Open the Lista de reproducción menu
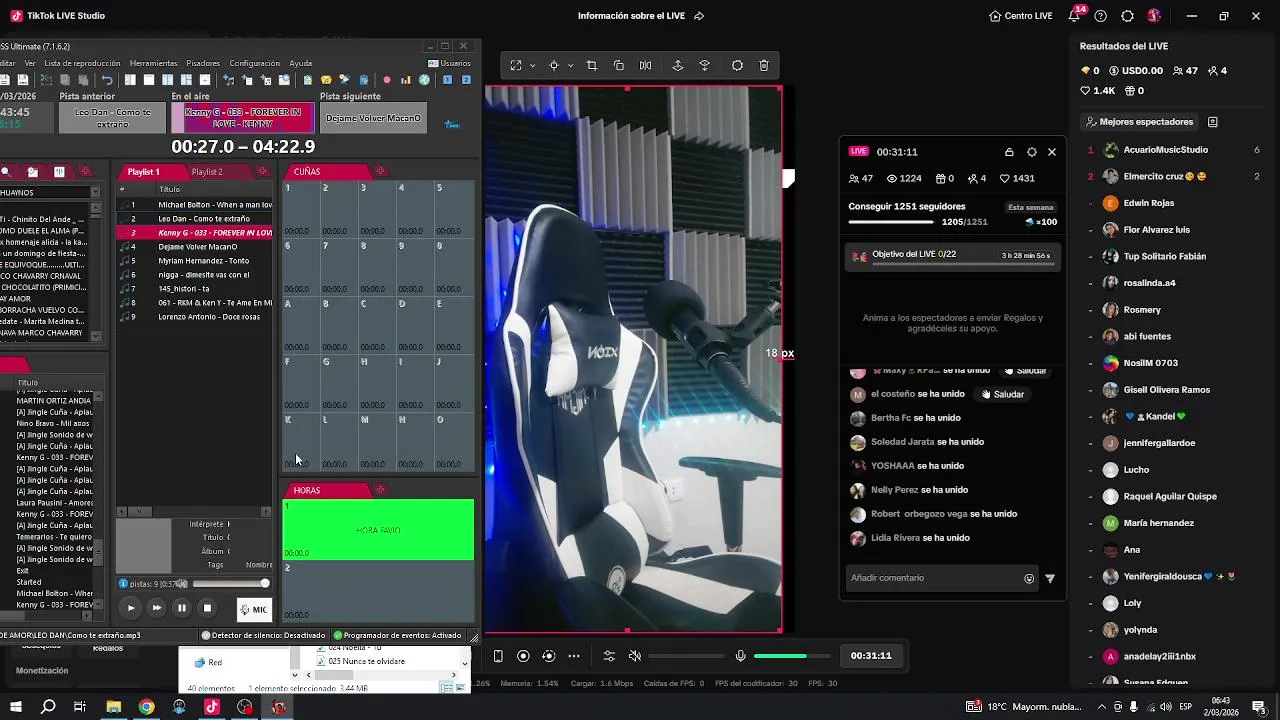The image size is (1280, 720). [82, 63]
